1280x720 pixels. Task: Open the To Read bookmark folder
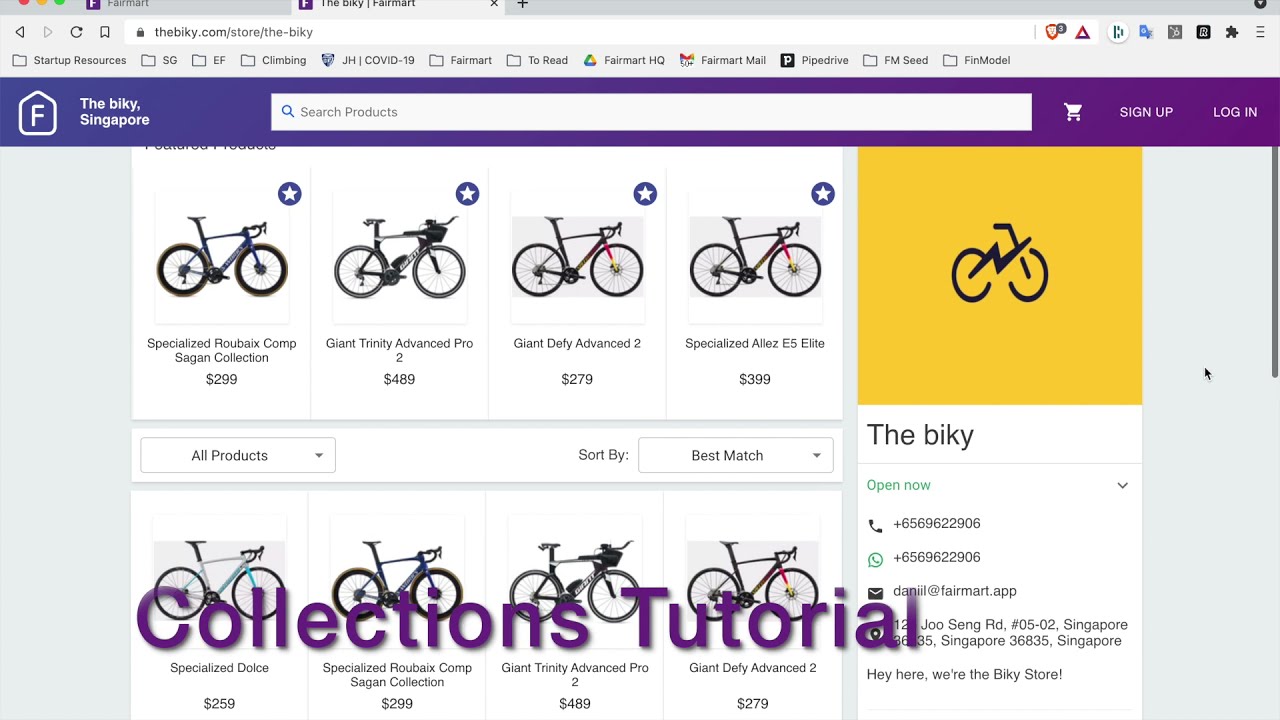[x=538, y=60]
